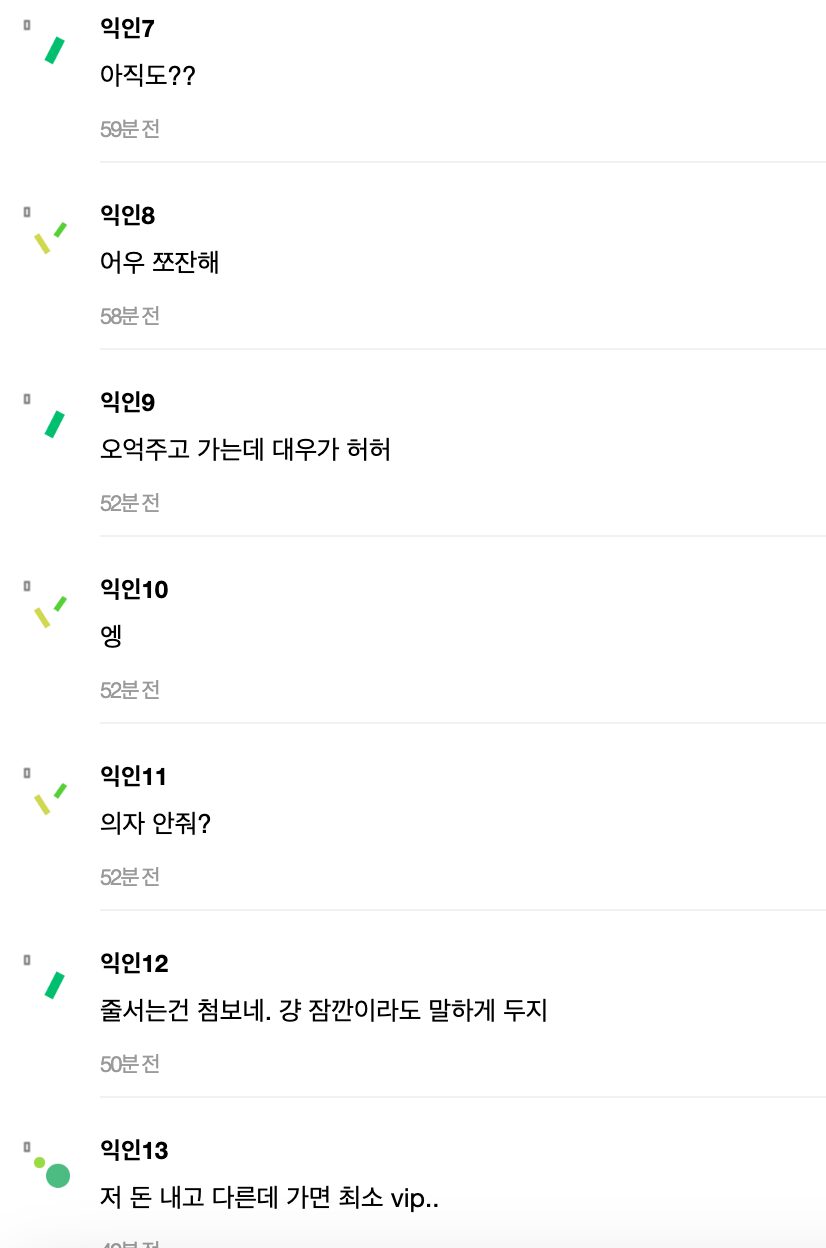Click the comment starting with '줄서는건 첨보네'
Viewport: 826px width, 1248px height.
323,1011
